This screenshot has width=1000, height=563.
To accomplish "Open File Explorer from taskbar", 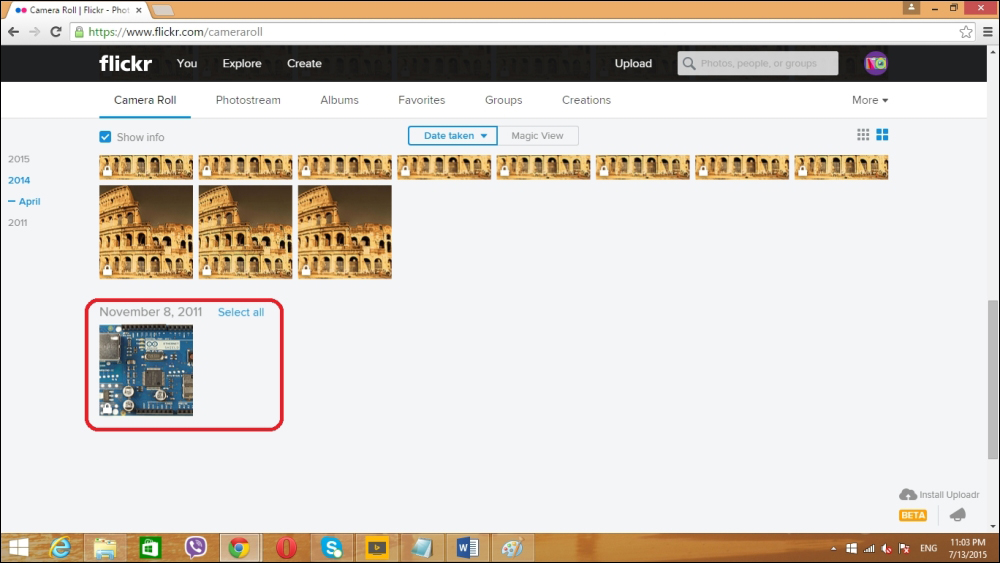I will coord(105,548).
